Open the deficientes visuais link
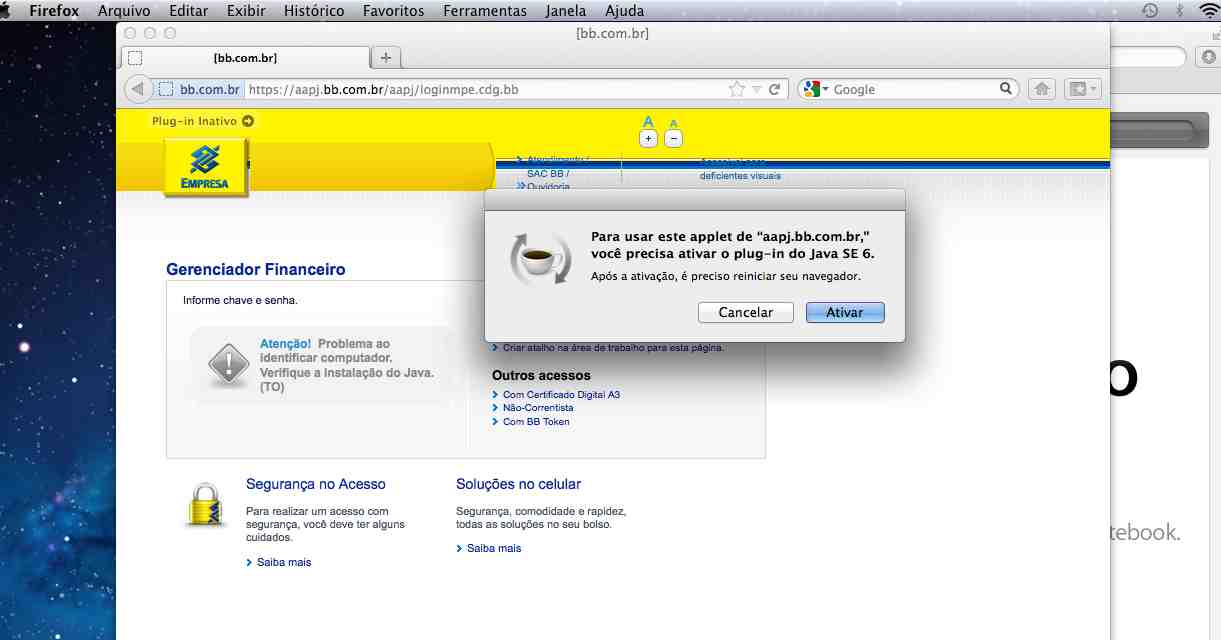This screenshot has height=640, width=1221. point(740,176)
